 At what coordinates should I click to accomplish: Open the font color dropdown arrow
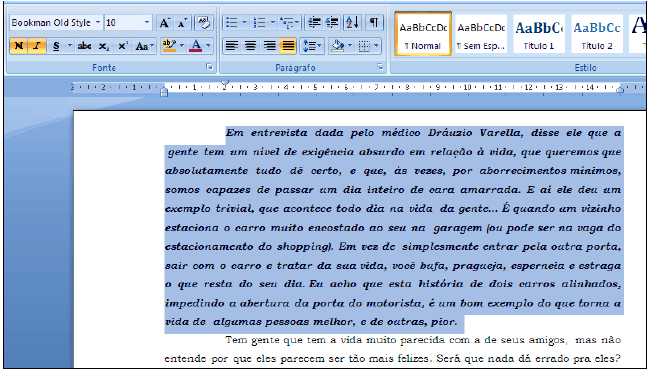208,46
